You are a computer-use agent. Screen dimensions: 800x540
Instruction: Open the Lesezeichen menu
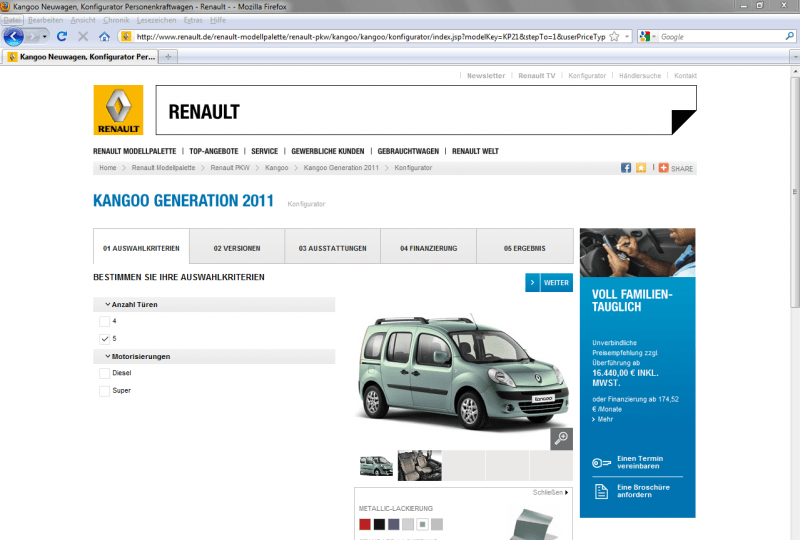point(156,20)
